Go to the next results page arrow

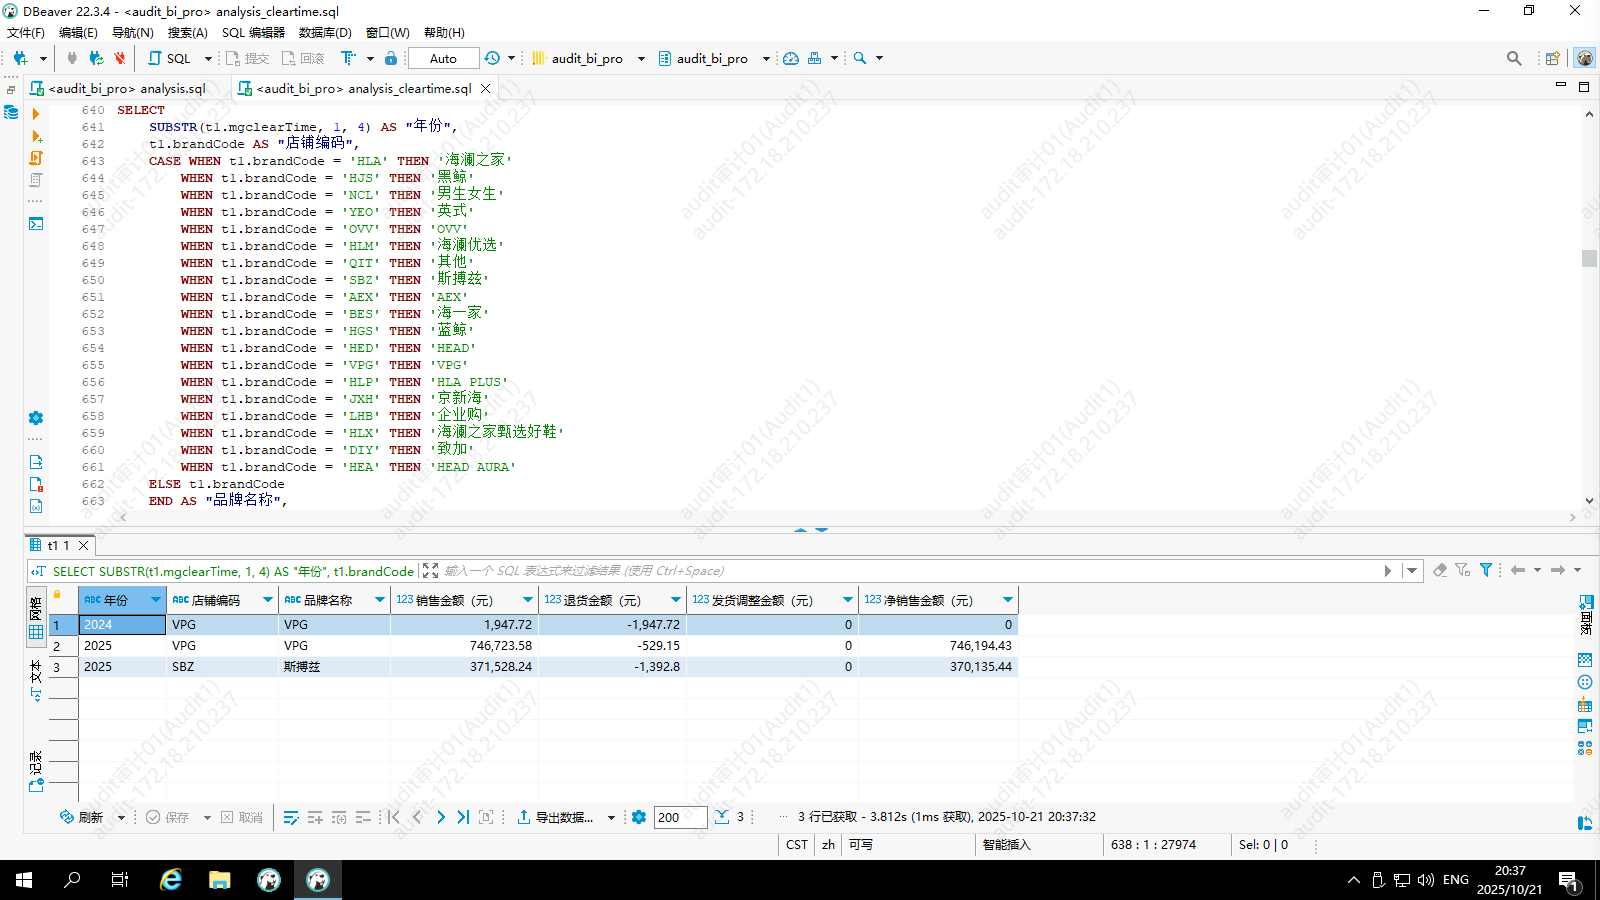point(441,817)
